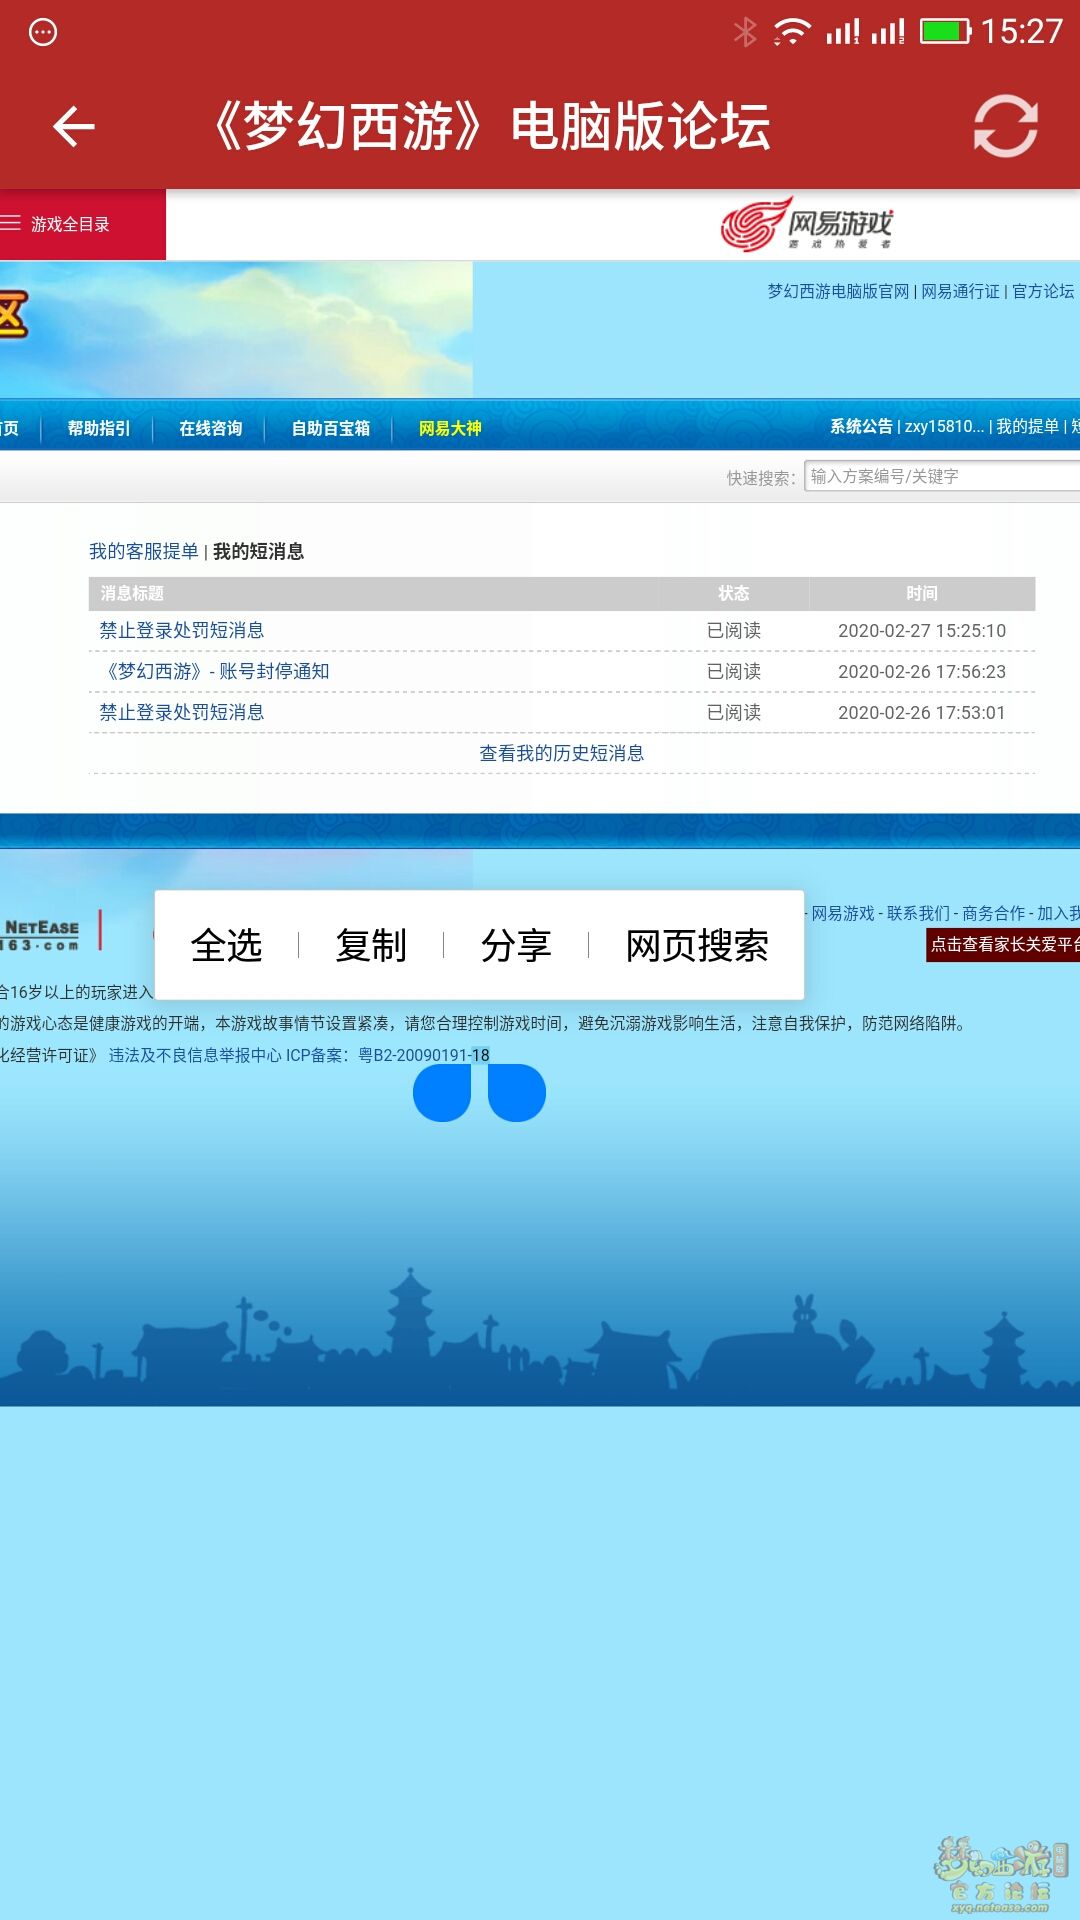The image size is (1080, 1920).
Task: Open 商务合作 footer link
Action: click(x=994, y=913)
